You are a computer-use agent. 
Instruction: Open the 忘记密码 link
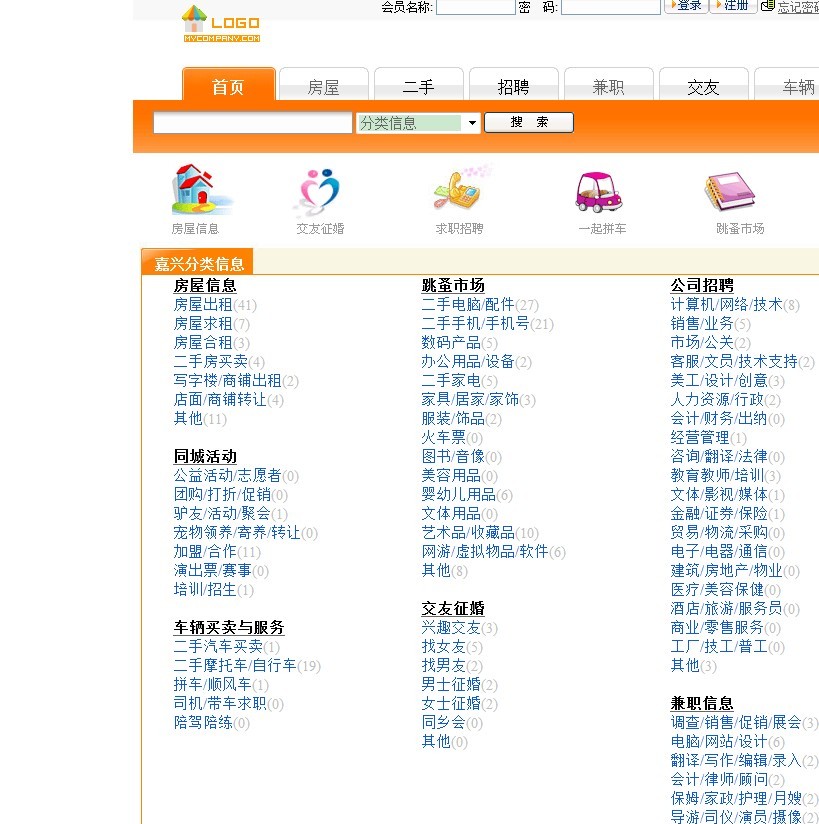798,7
